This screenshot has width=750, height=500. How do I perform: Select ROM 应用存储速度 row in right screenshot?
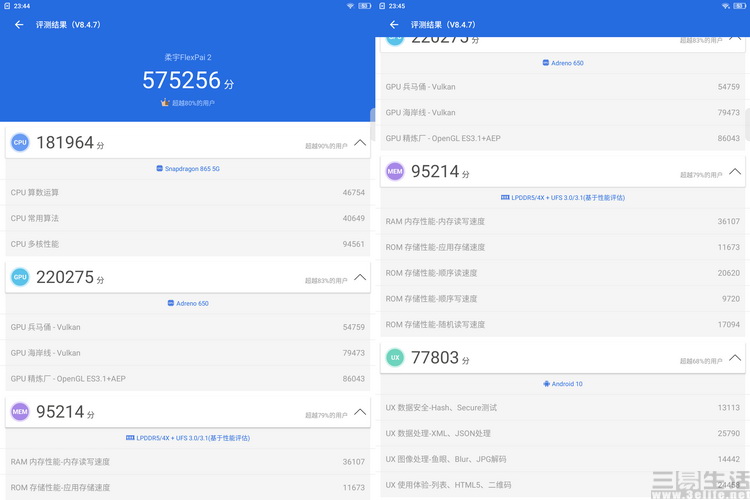[x=562, y=247]
